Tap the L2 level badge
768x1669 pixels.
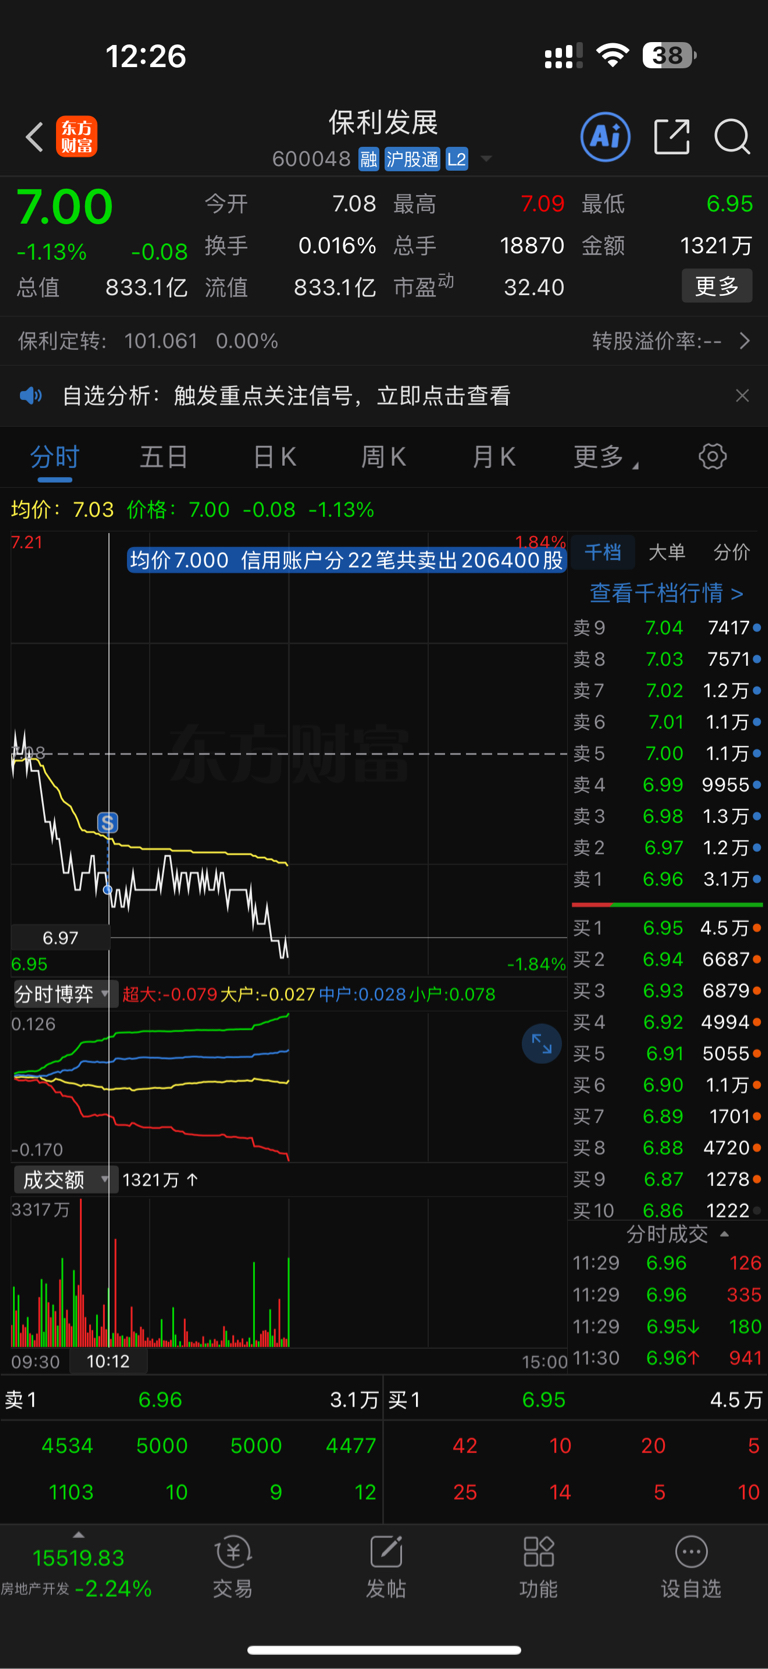pyautogui.click(x=457, y=159)
